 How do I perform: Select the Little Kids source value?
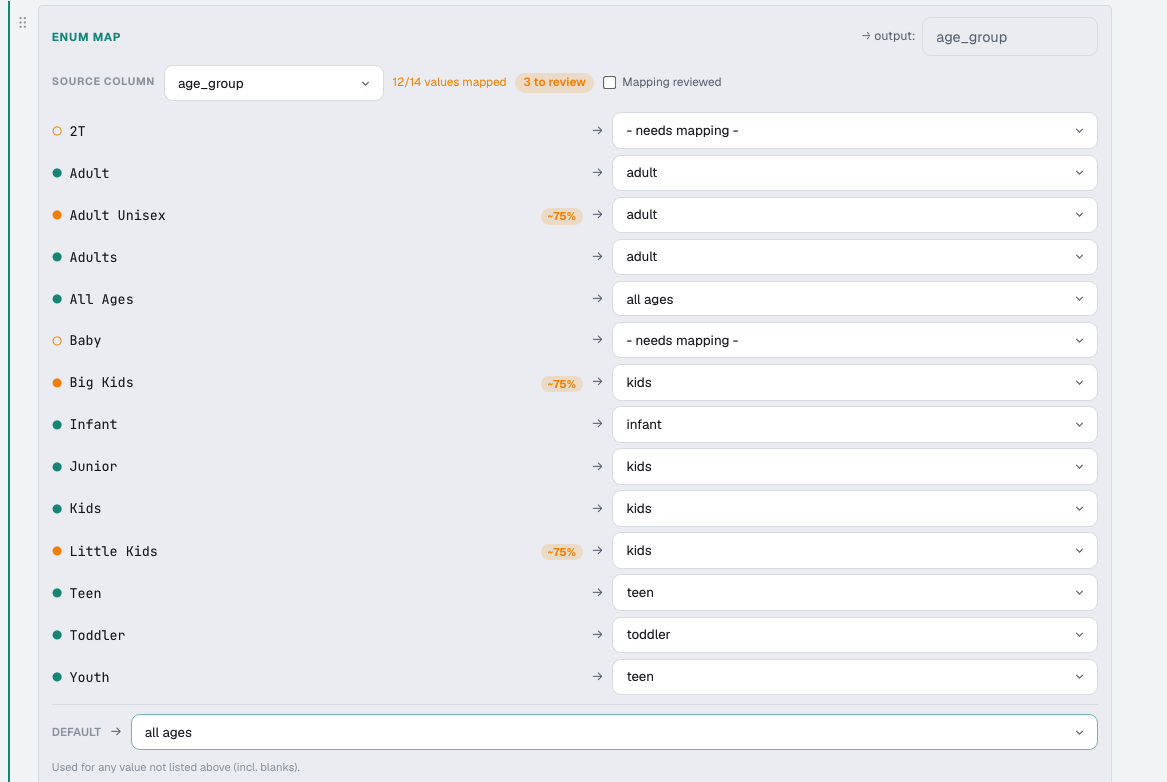coord(113,551)
